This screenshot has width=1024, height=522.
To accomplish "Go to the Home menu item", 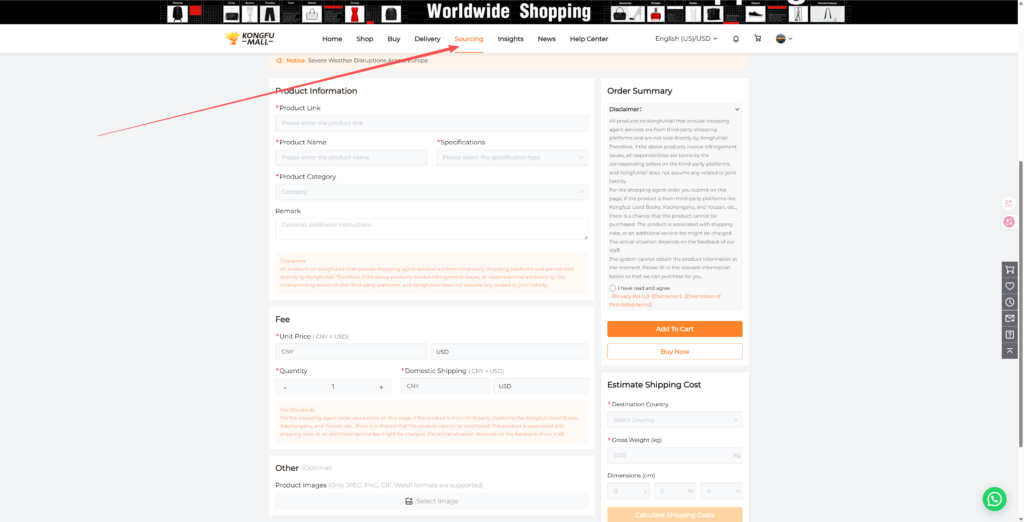I will (x=332, y=39).
